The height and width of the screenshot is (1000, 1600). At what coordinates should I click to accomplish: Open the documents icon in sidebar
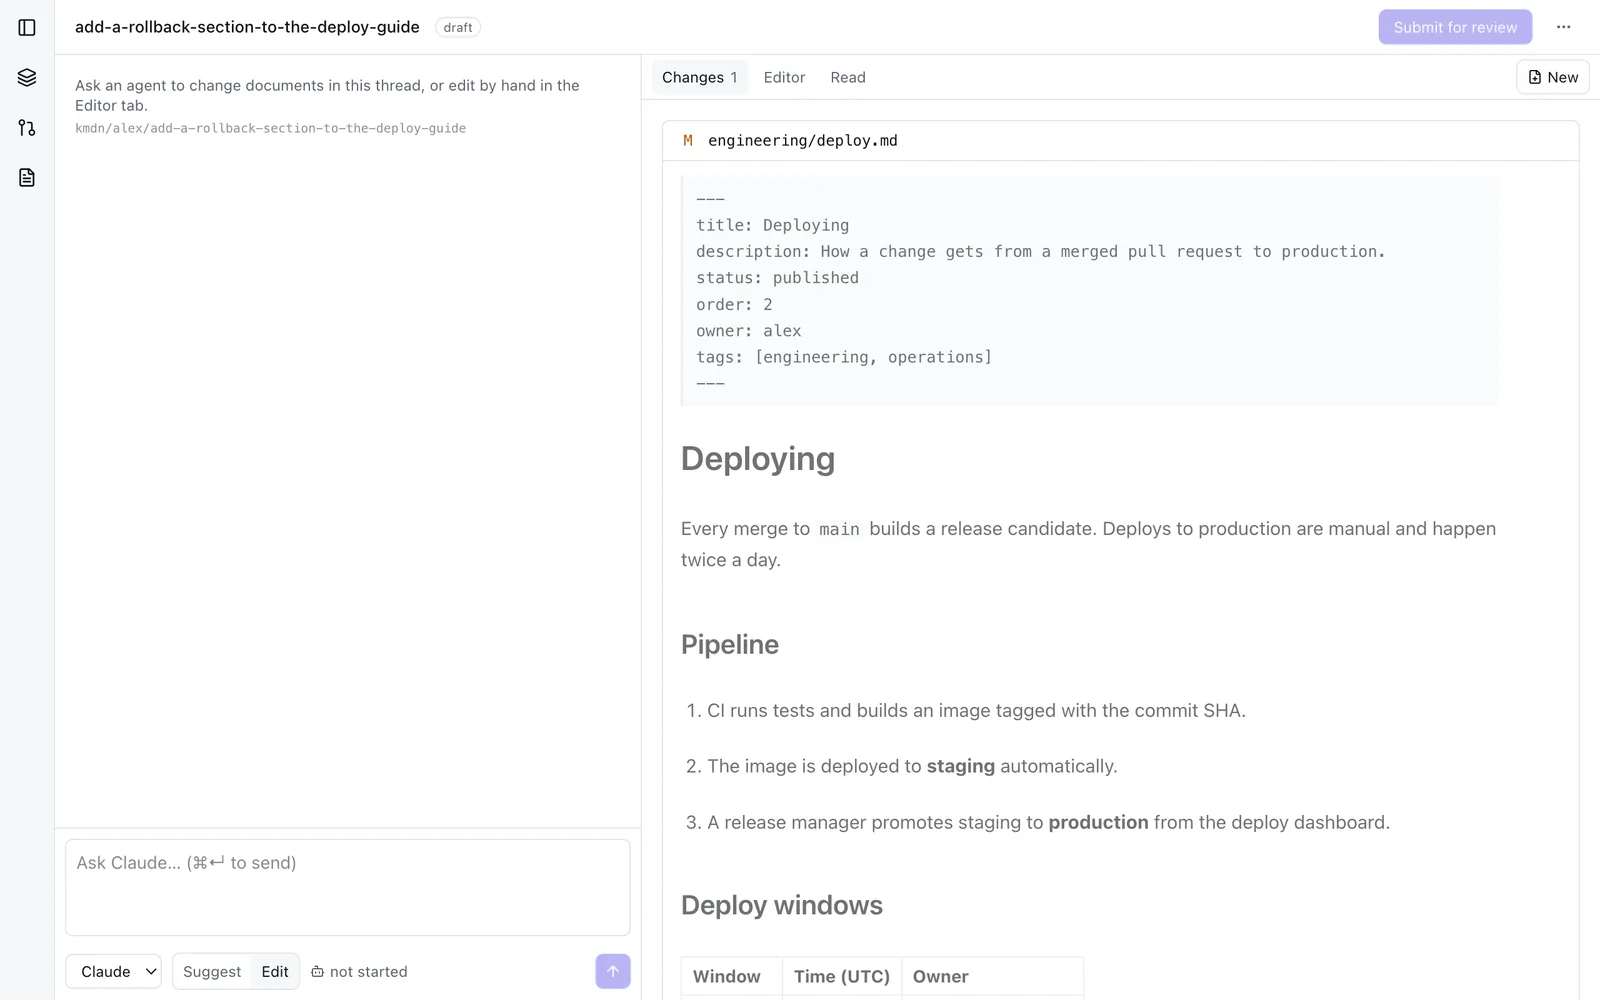(27, 177)
